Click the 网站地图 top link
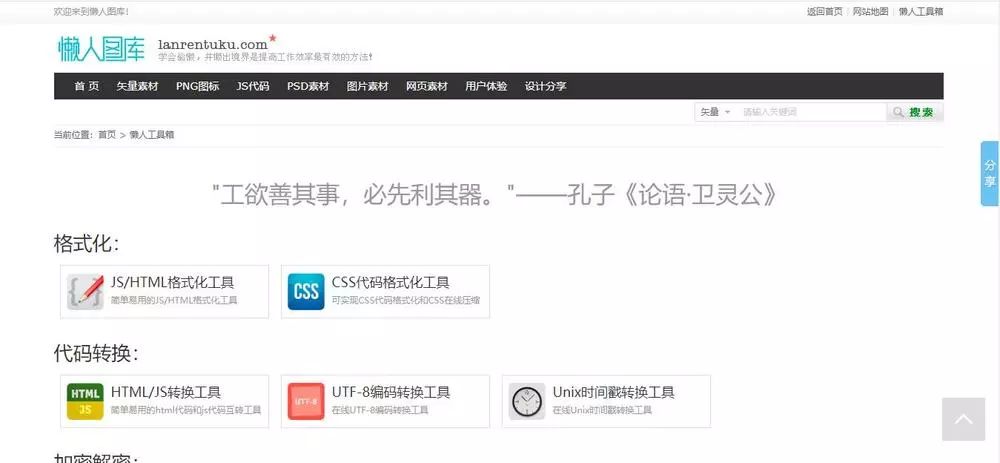This screenshot has height=463, width=1000. (x=871, y=11)
